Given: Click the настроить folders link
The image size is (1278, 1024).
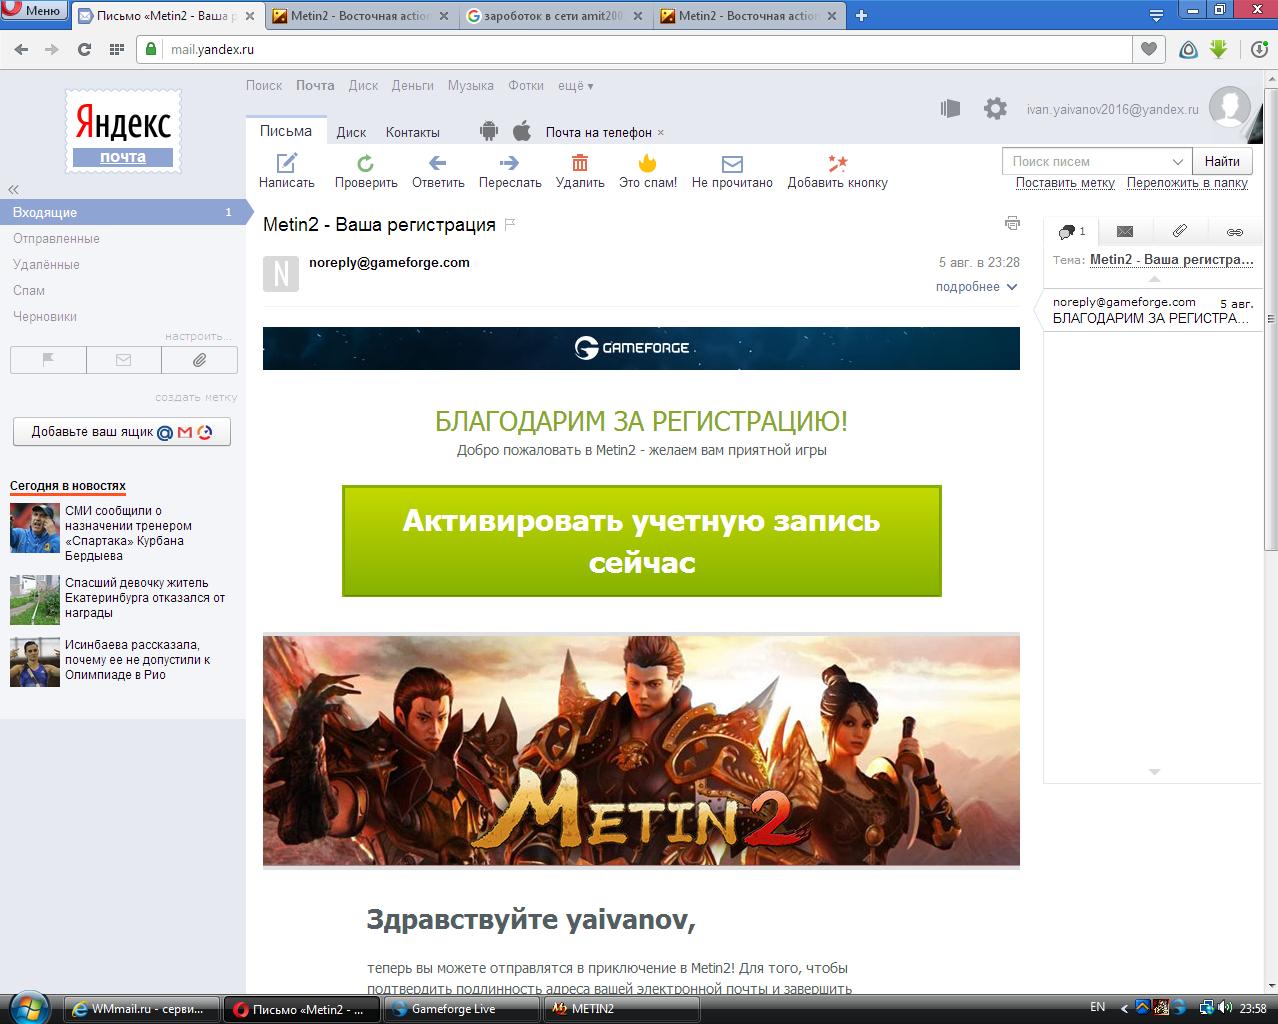Looking at the screenshot, I should (x=198, y=336).
